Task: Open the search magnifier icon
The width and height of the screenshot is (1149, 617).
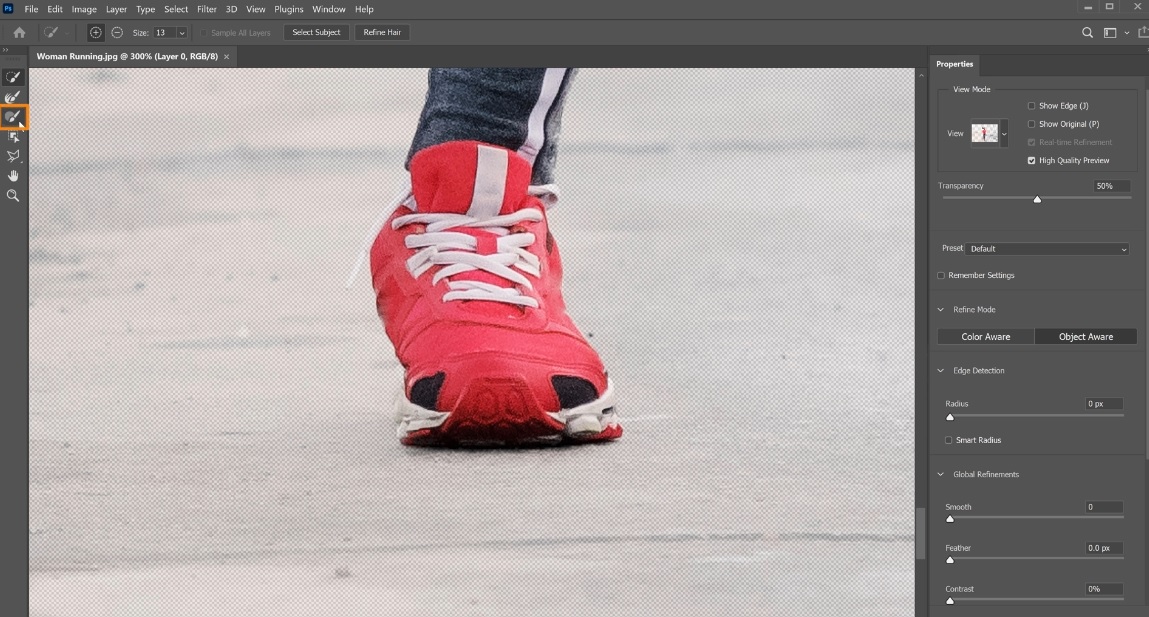Action: click(x=1087, y=32)
